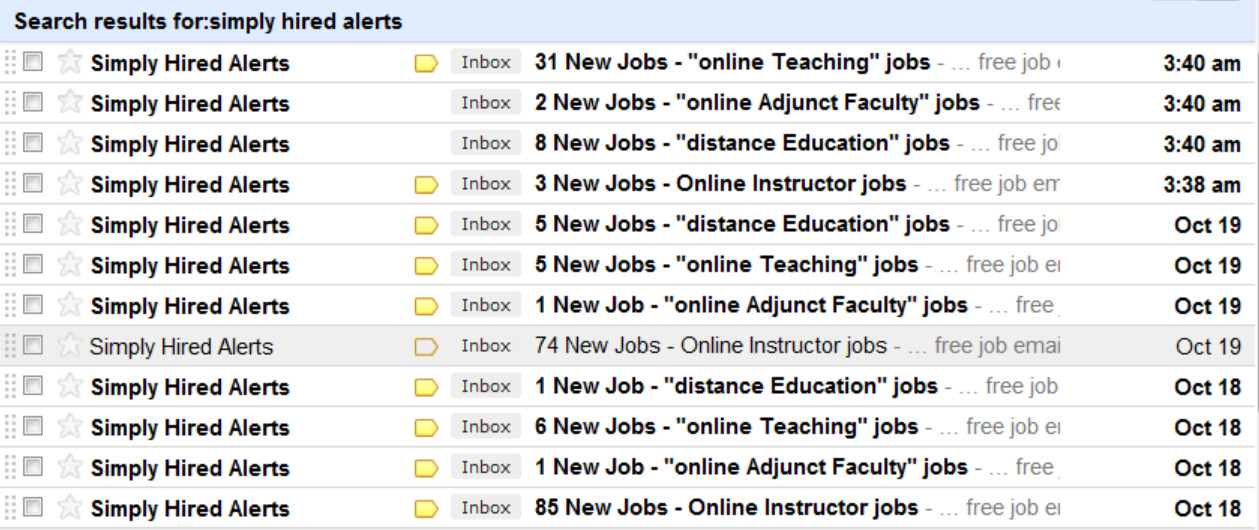Select checkbox for 8 New Jobs distance Education email

[x=33, y=143]
